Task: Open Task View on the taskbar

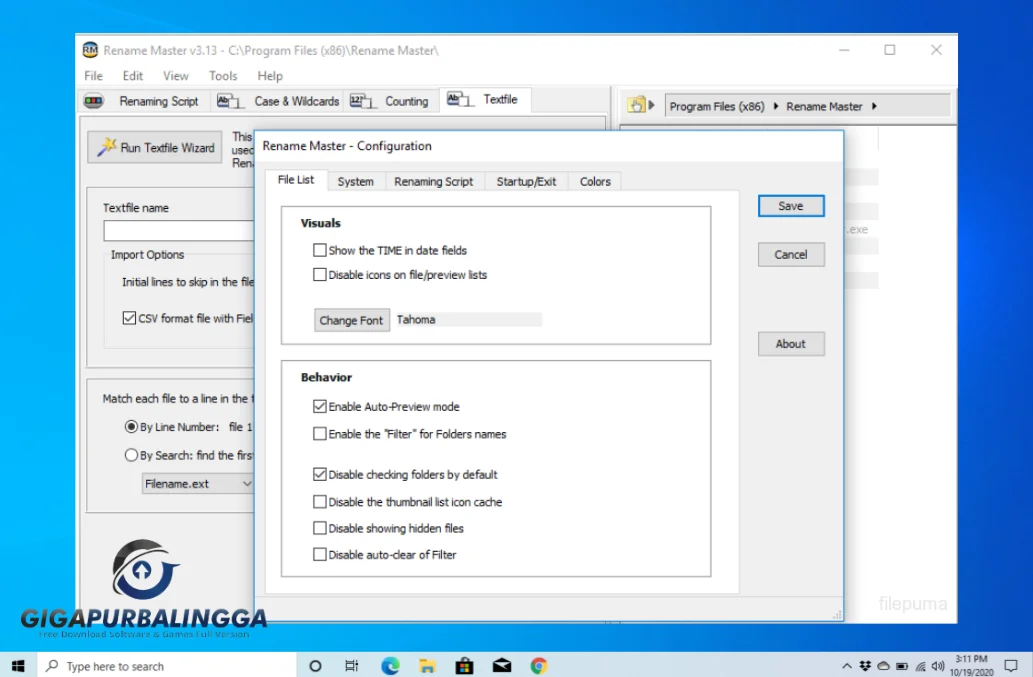Action: pyautogui.click(x=352, y=666)
